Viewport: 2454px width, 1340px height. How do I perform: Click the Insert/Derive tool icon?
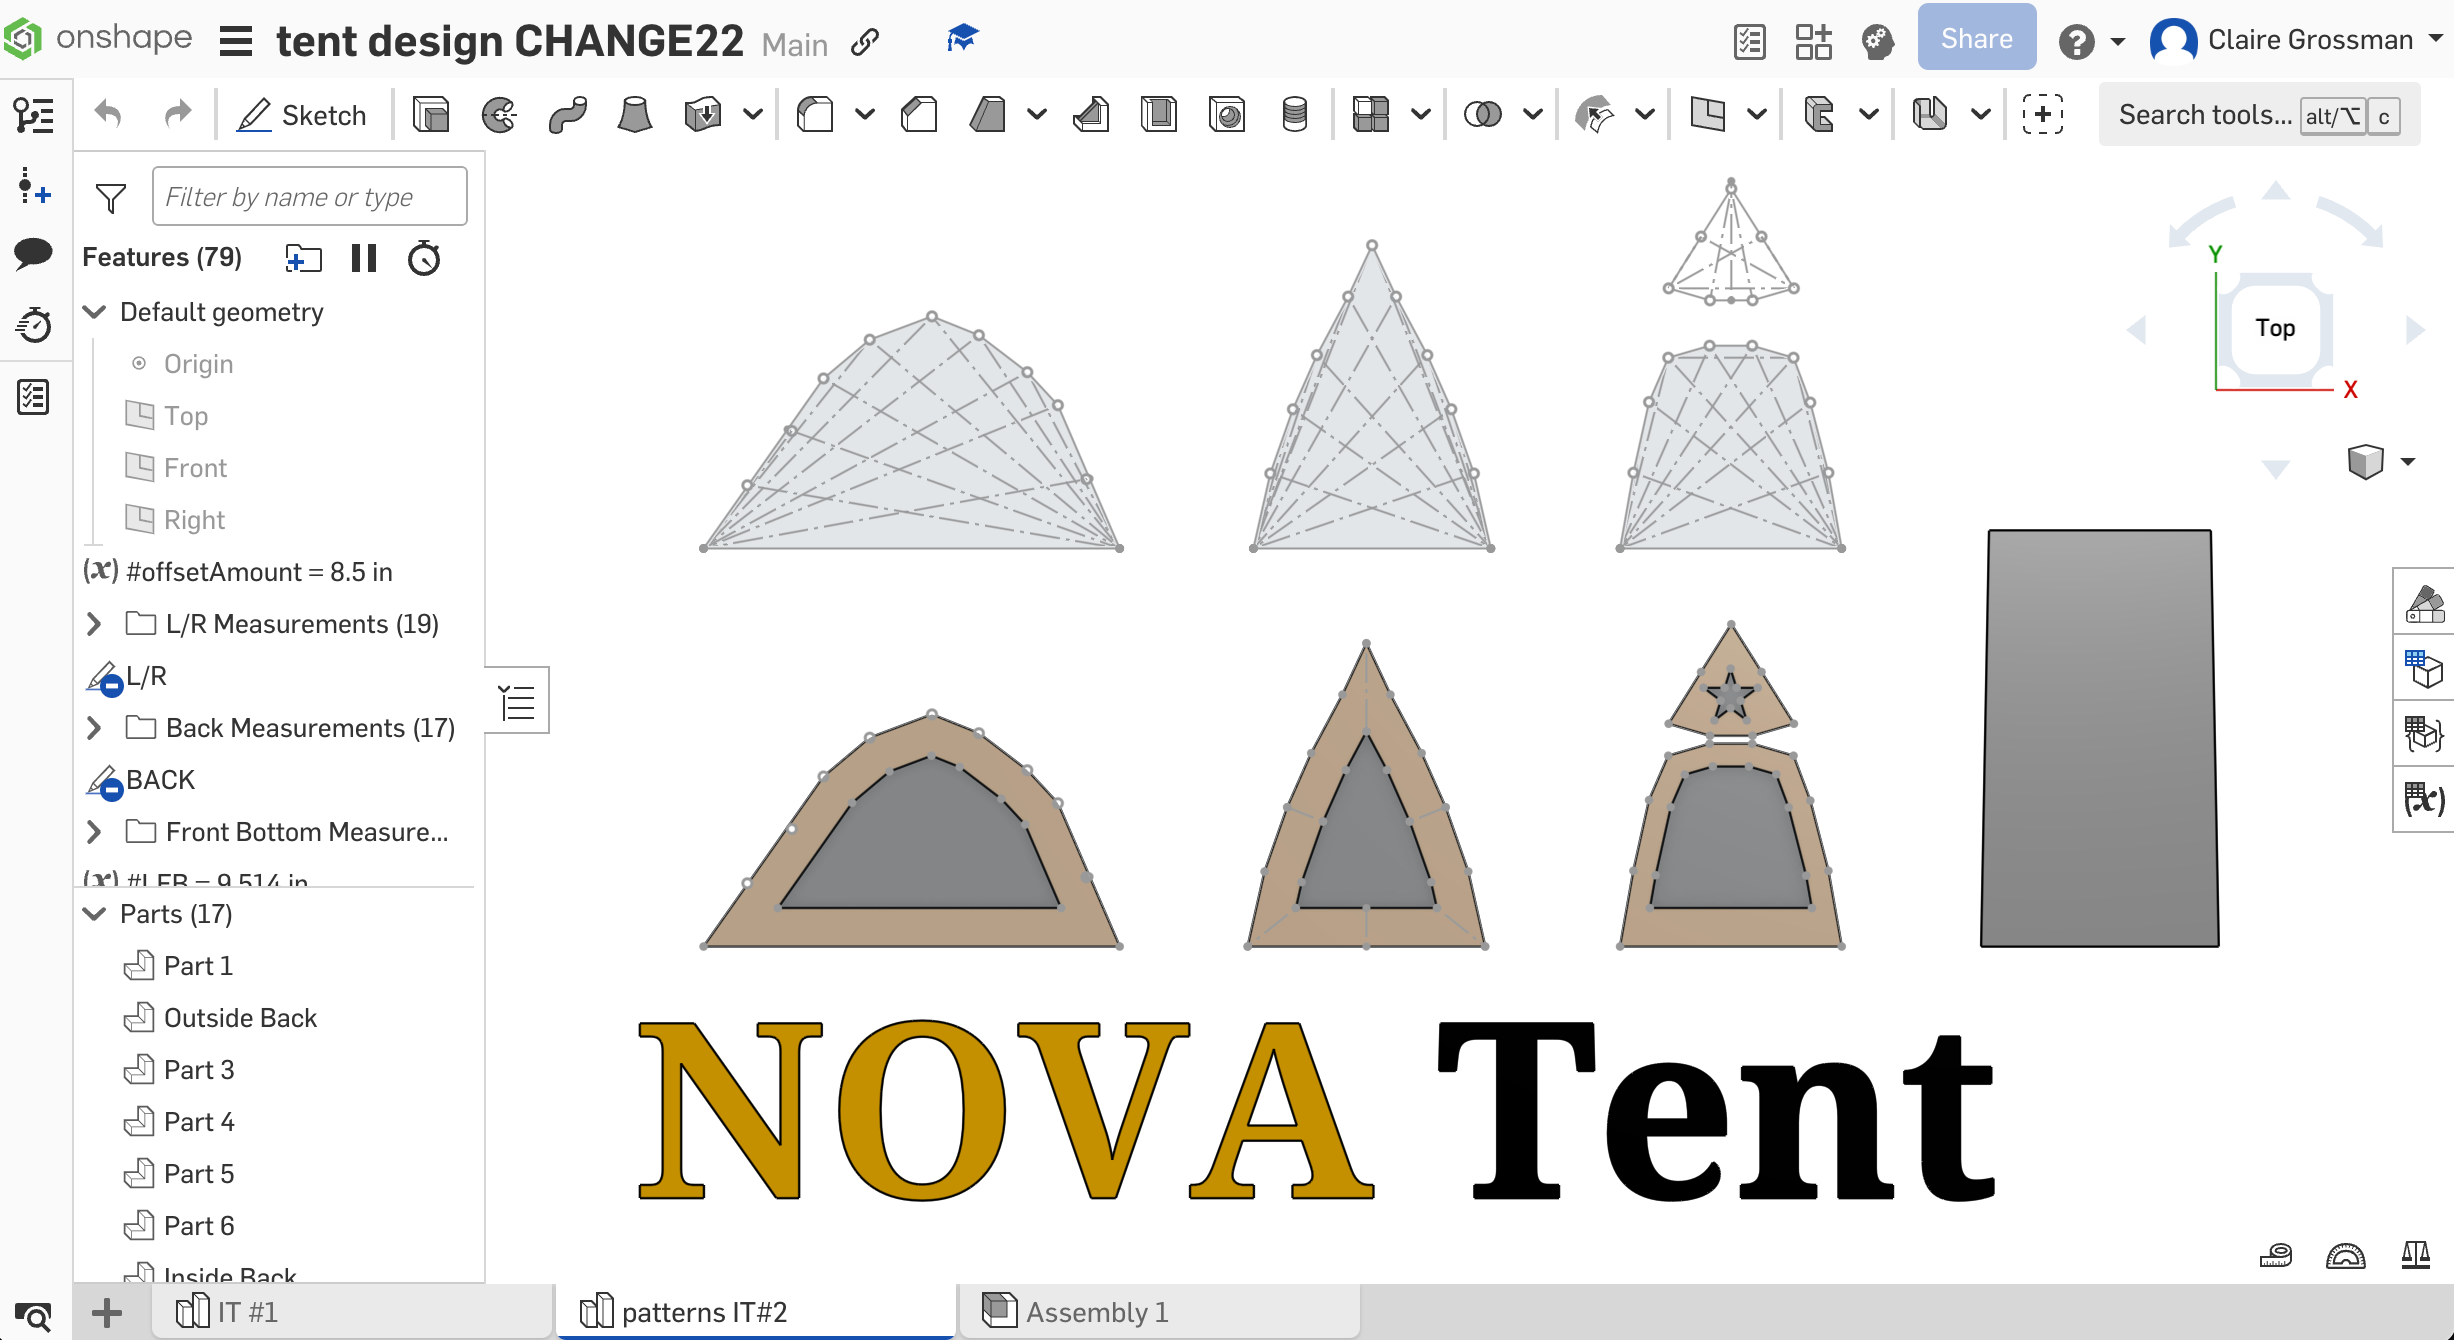click(x=2043, y=115)
